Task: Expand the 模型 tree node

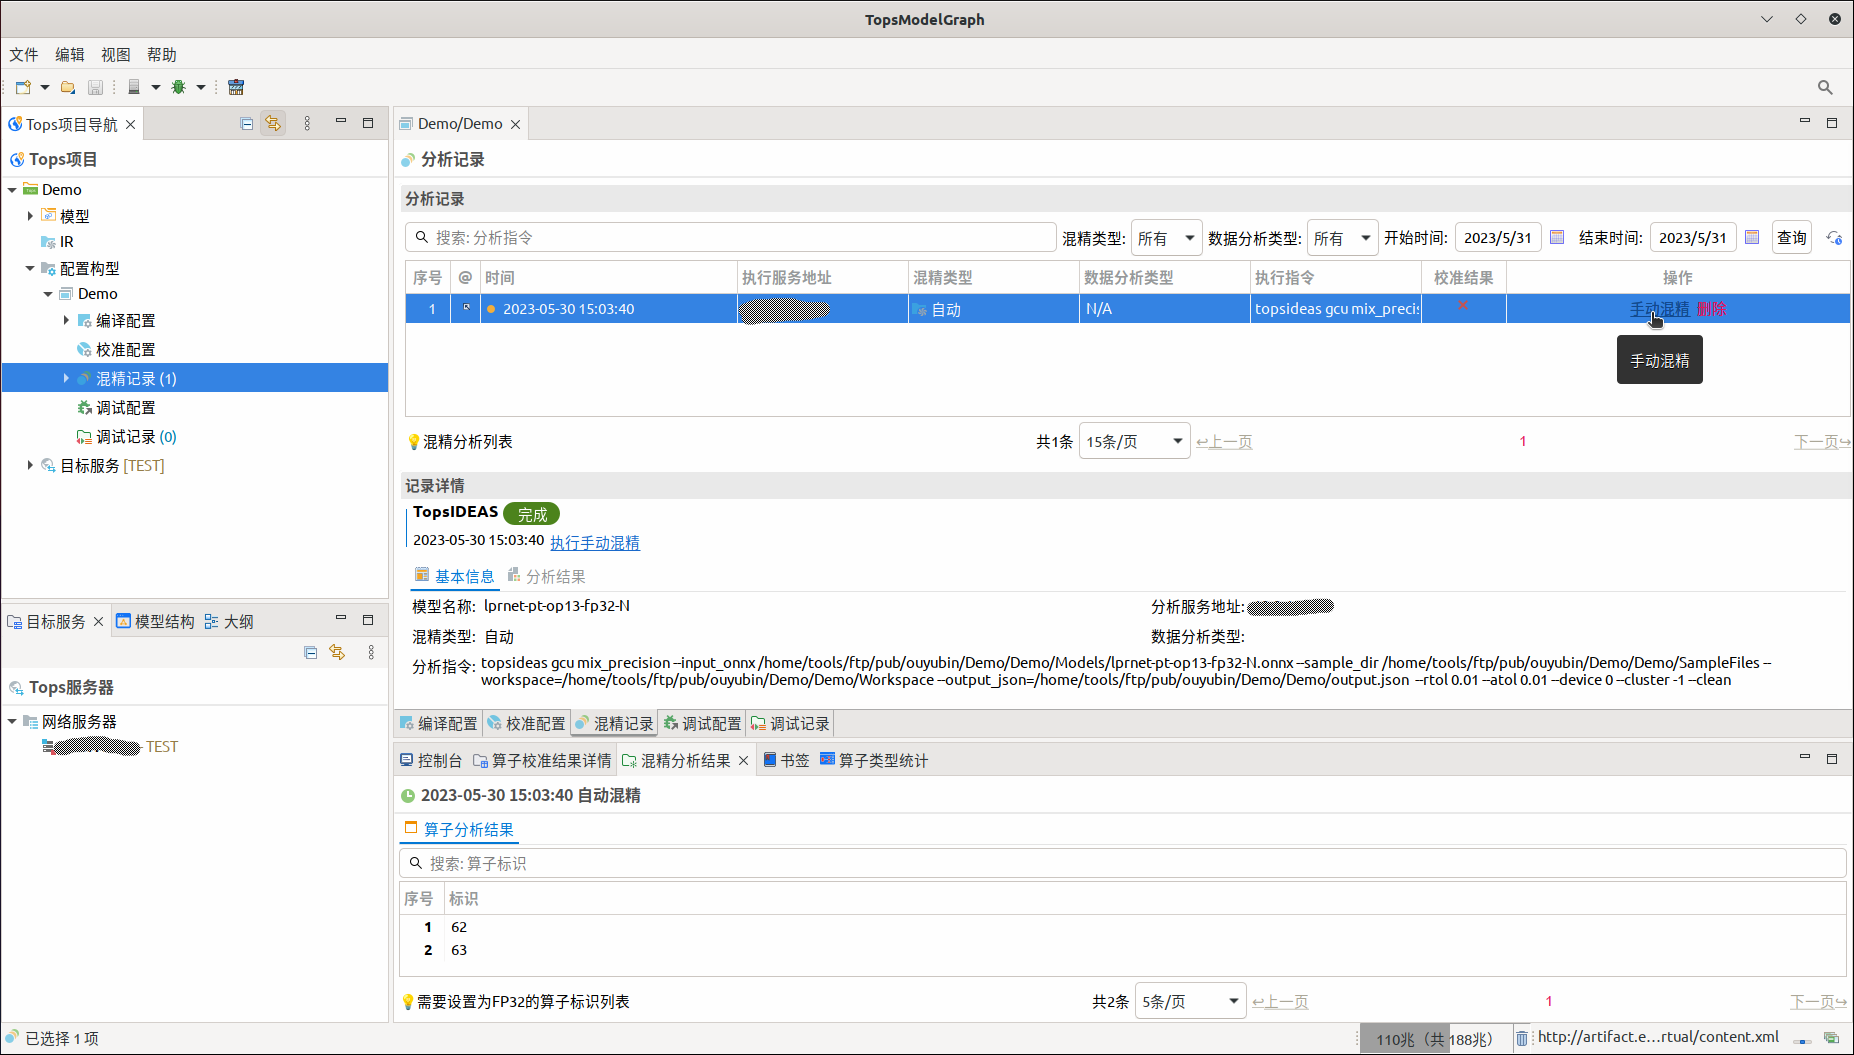Action: pos(30,216)
